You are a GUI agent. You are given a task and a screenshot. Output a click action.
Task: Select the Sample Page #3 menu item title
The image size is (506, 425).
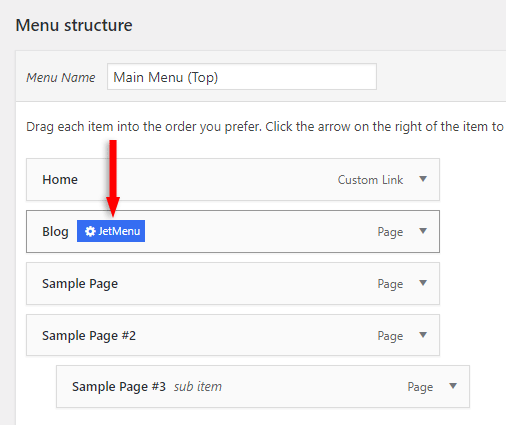[x=119, y=387]
